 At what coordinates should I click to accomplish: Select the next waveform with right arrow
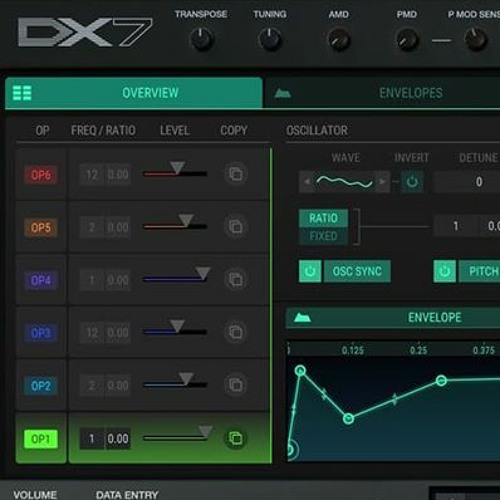382,182
